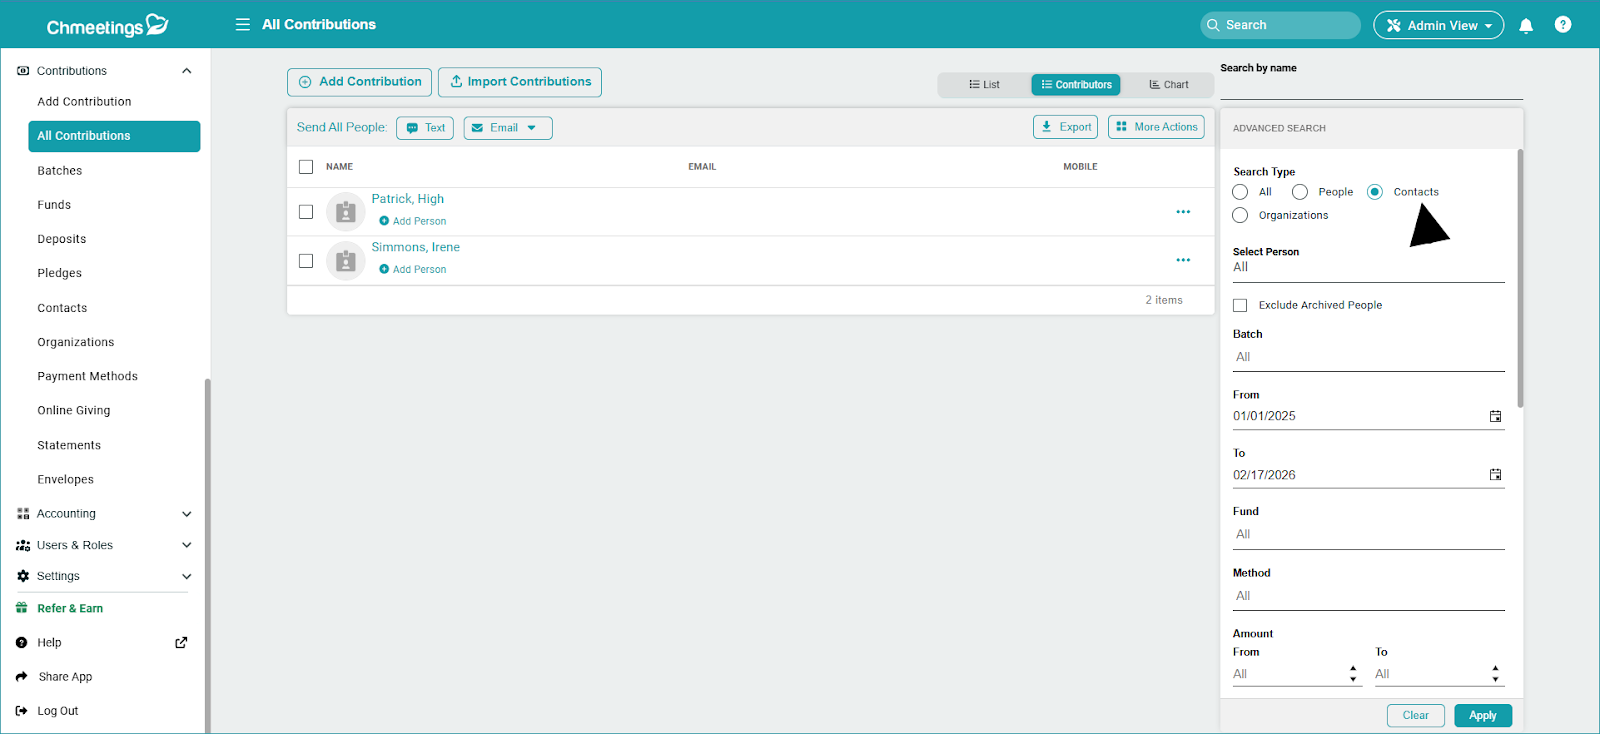Click the Import Contributions button

[519, 82]
